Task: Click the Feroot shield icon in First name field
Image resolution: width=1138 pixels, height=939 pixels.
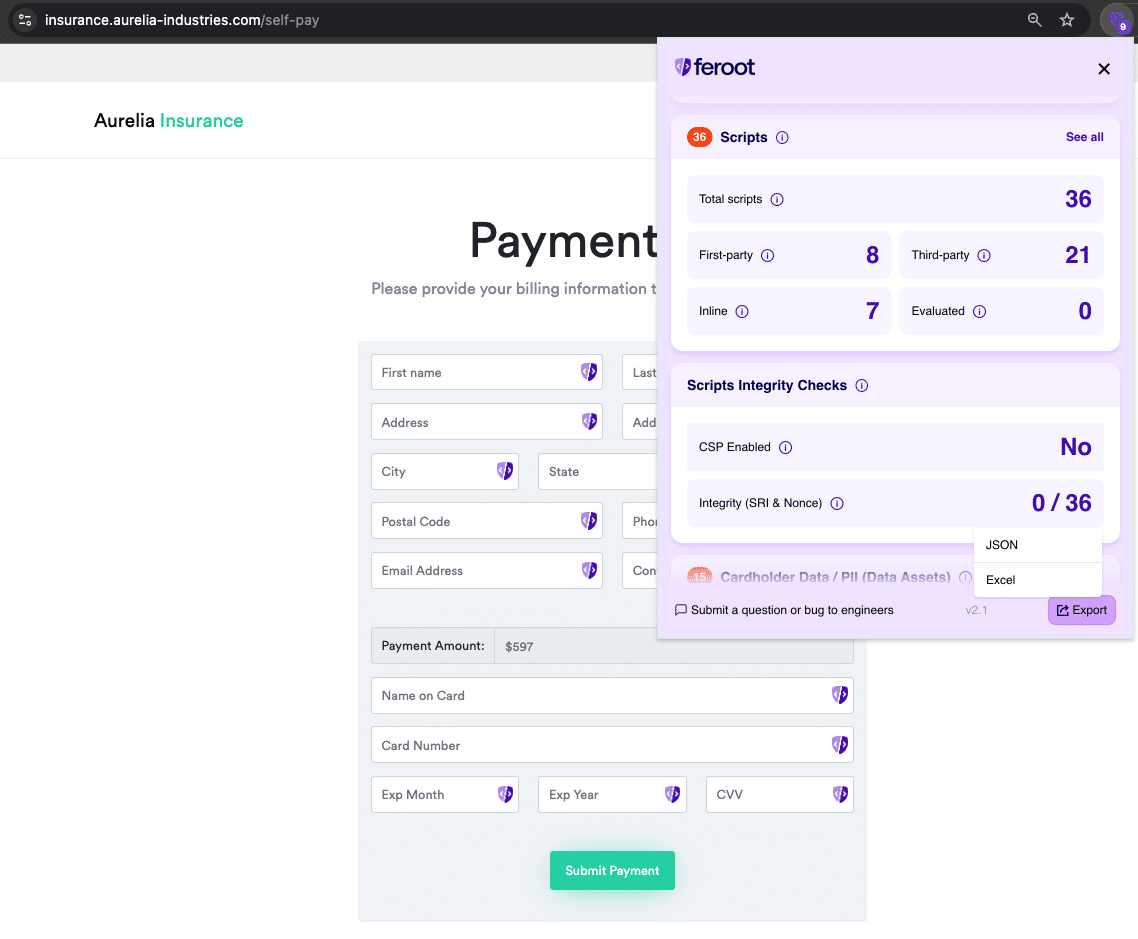Action: (589, 372)
